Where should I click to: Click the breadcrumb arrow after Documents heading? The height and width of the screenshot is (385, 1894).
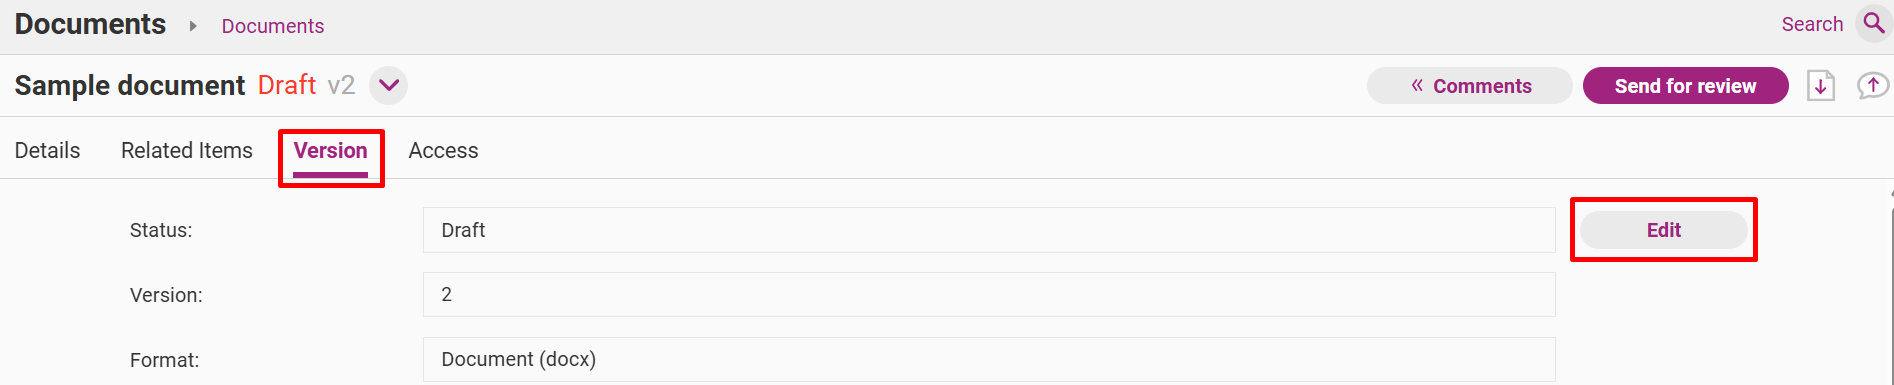click(193, 26)
